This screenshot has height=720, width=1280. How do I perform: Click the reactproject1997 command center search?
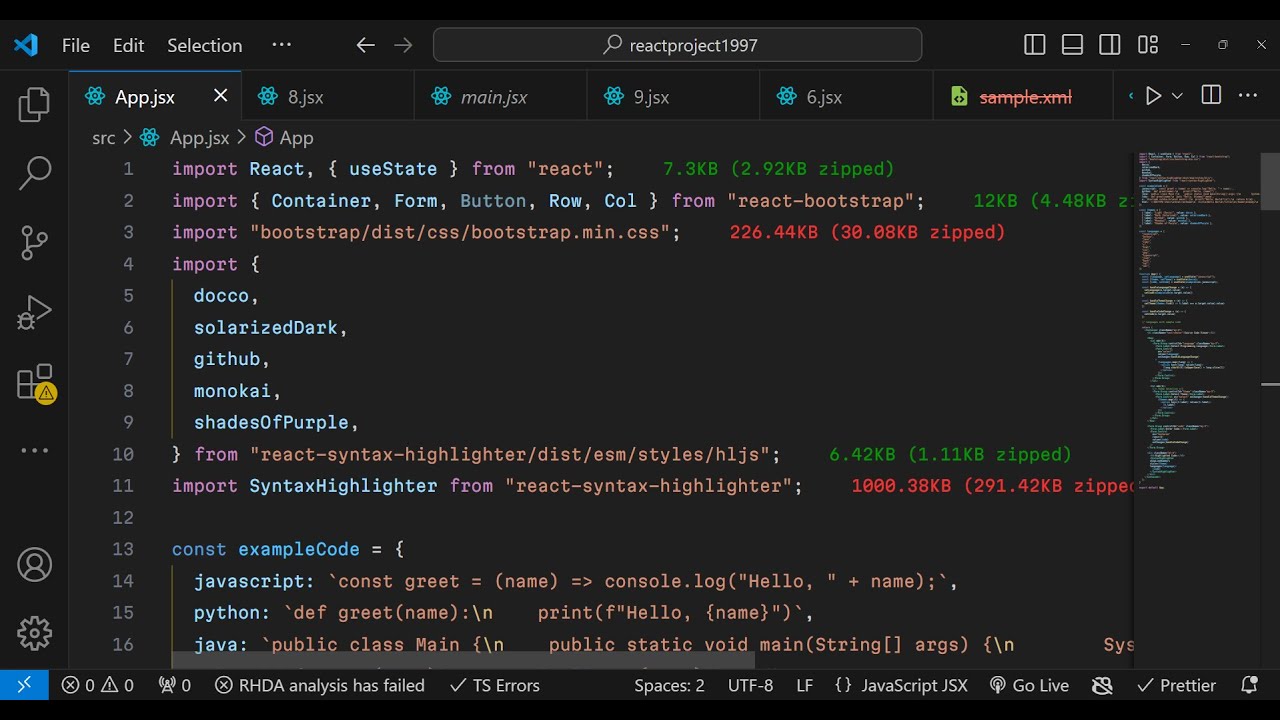pyautogui.click(x=677, y=45)
